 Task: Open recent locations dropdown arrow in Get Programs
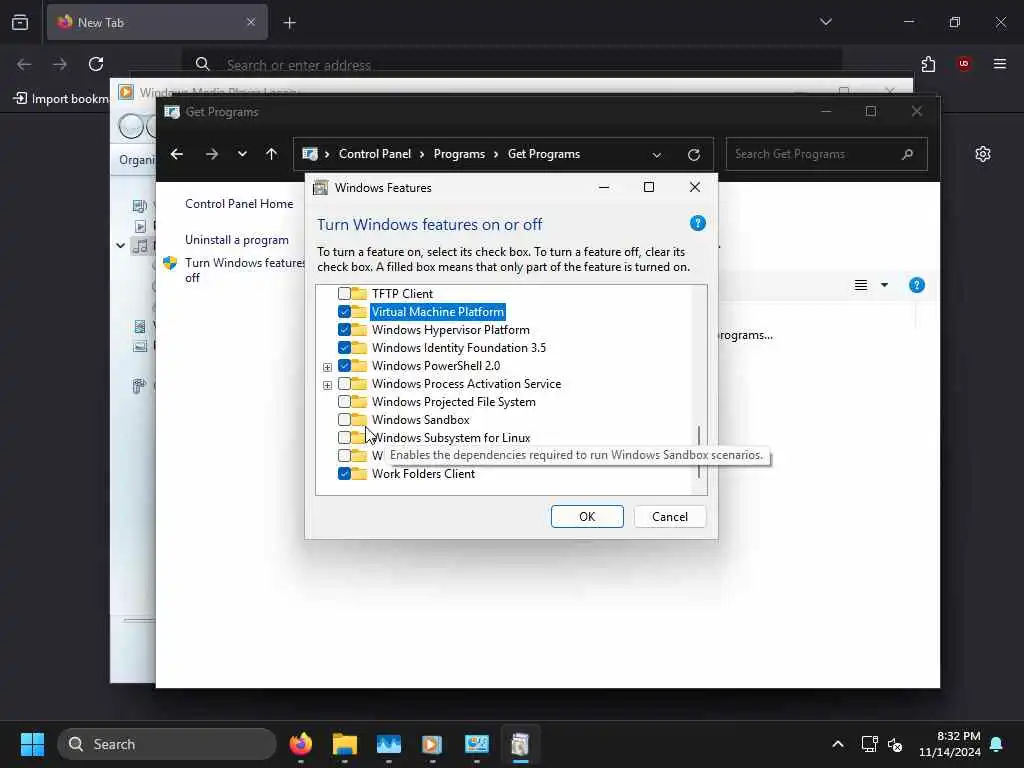click(x=242, y=154)
